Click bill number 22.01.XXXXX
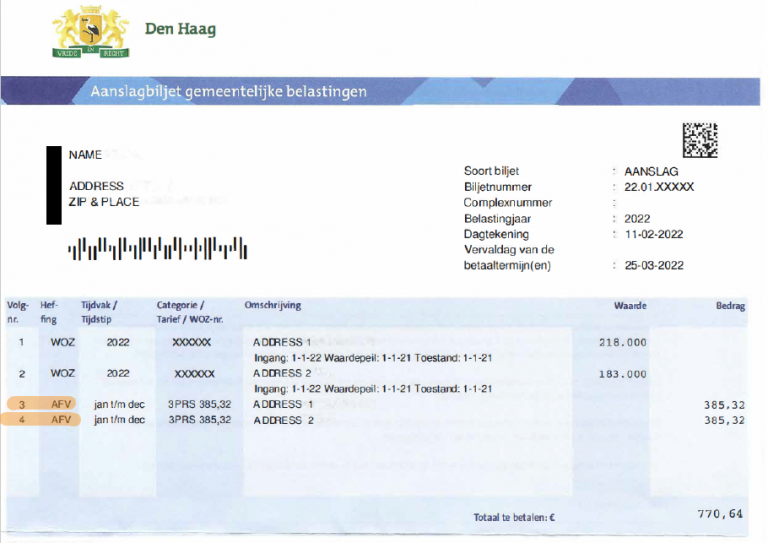768x543 pixels. click(659, 187)
